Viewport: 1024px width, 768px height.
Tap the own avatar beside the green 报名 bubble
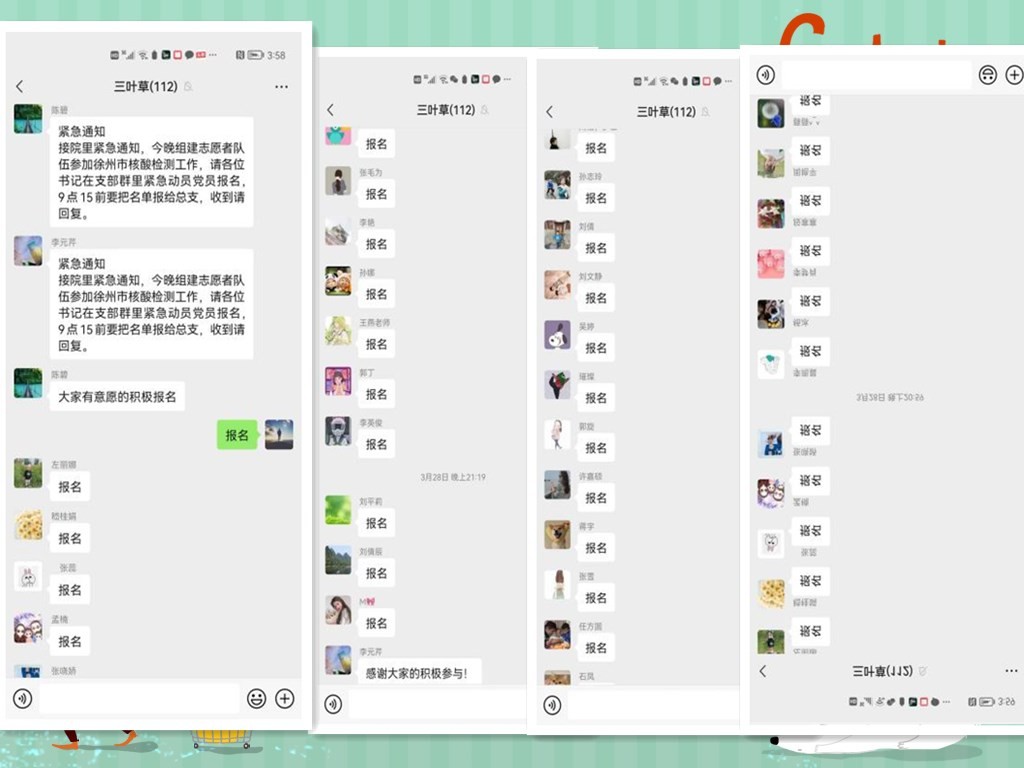point(279,434)
